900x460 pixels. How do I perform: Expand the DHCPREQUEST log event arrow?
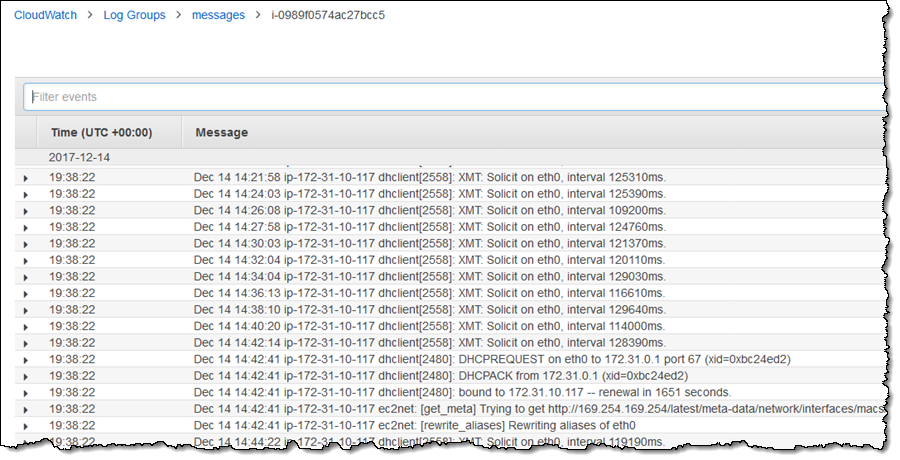[x=25, y=359]
